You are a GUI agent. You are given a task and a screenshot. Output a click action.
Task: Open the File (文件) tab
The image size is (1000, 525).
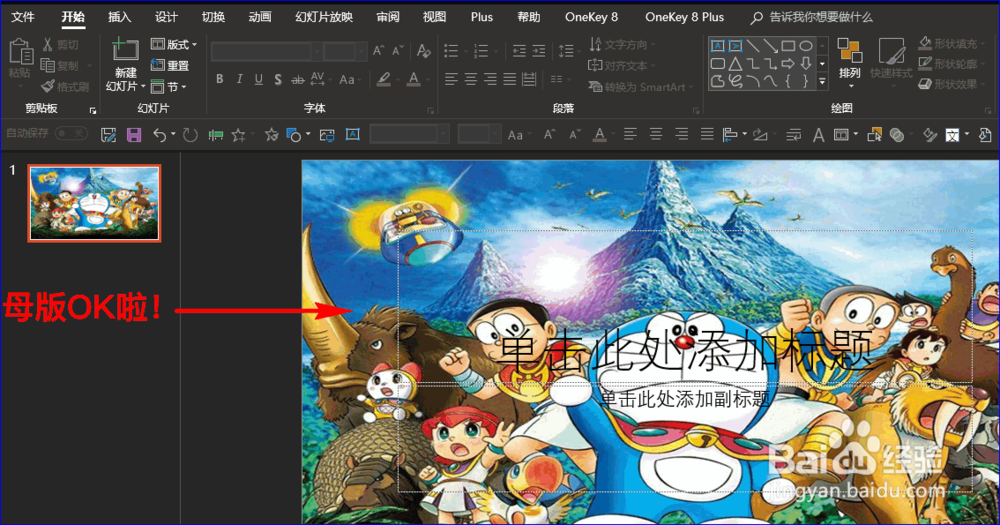(x=23, y=17)
